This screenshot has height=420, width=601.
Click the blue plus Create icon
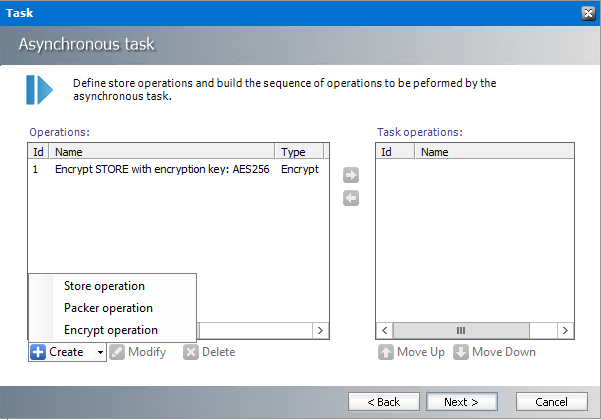[x=38, y=352]
